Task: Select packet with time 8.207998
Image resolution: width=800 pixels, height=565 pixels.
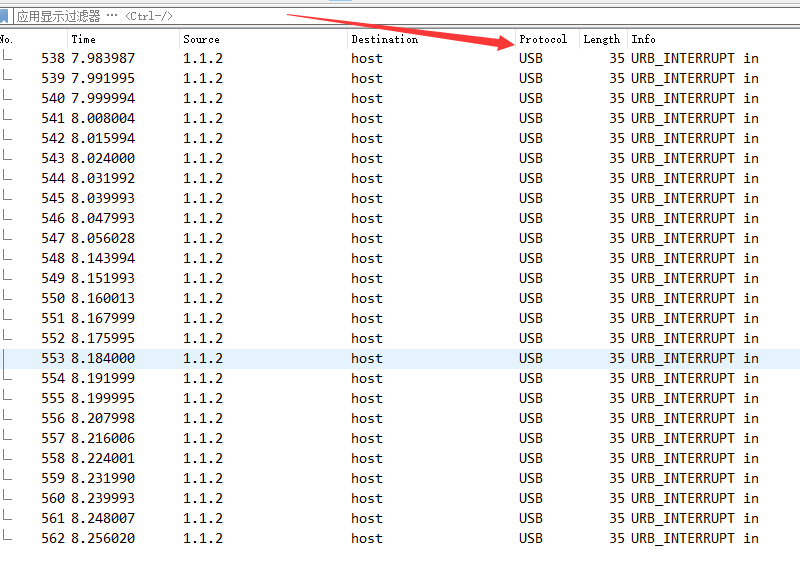Action: tap(400, 419)
